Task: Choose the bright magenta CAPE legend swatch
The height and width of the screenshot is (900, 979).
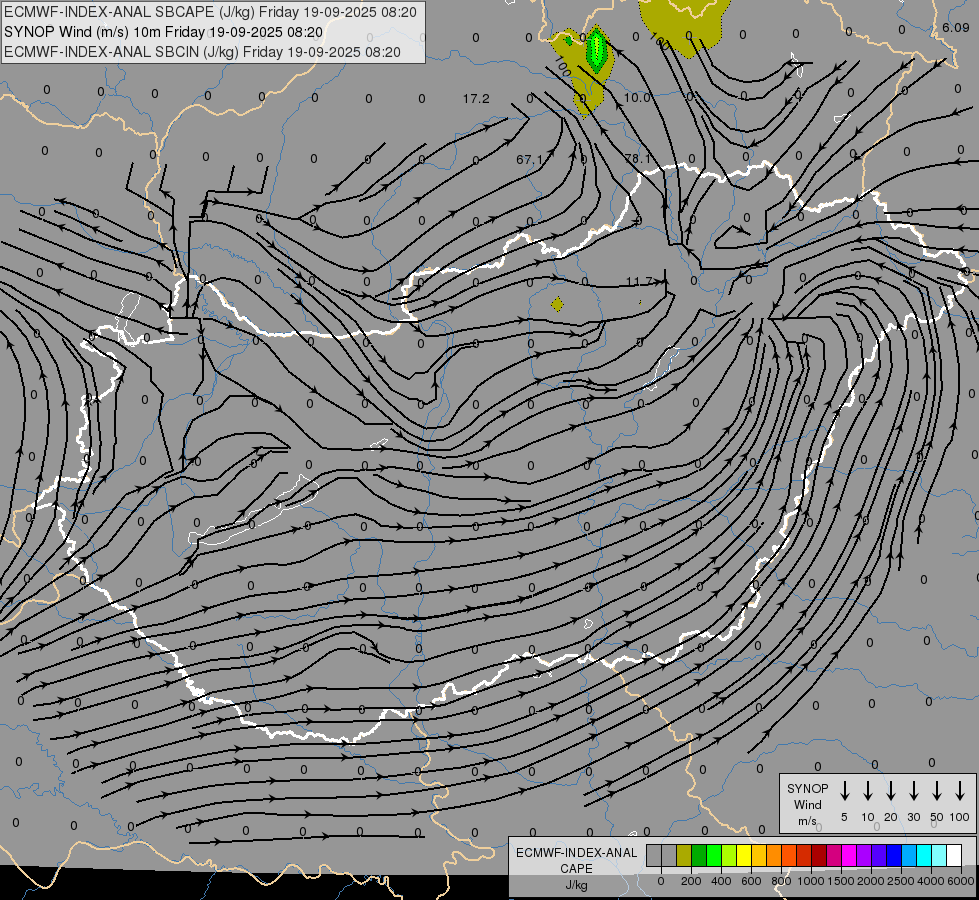Action: point(849,855)
